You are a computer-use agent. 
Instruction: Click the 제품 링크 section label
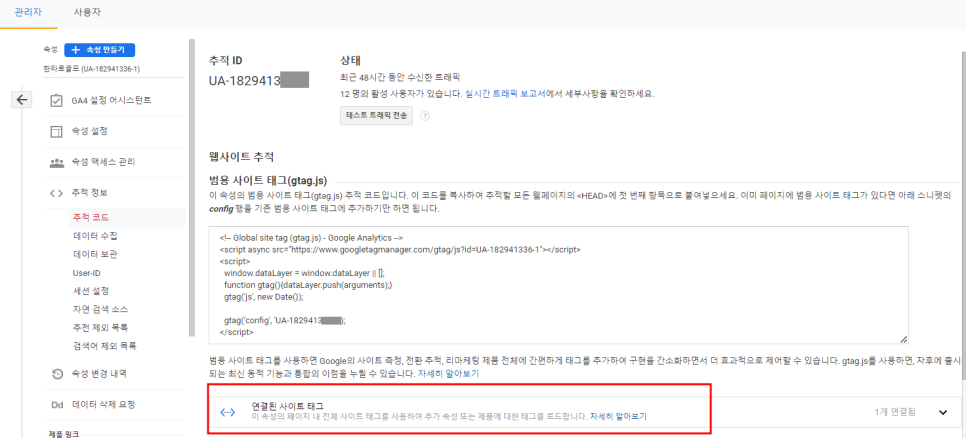[63, 434]
